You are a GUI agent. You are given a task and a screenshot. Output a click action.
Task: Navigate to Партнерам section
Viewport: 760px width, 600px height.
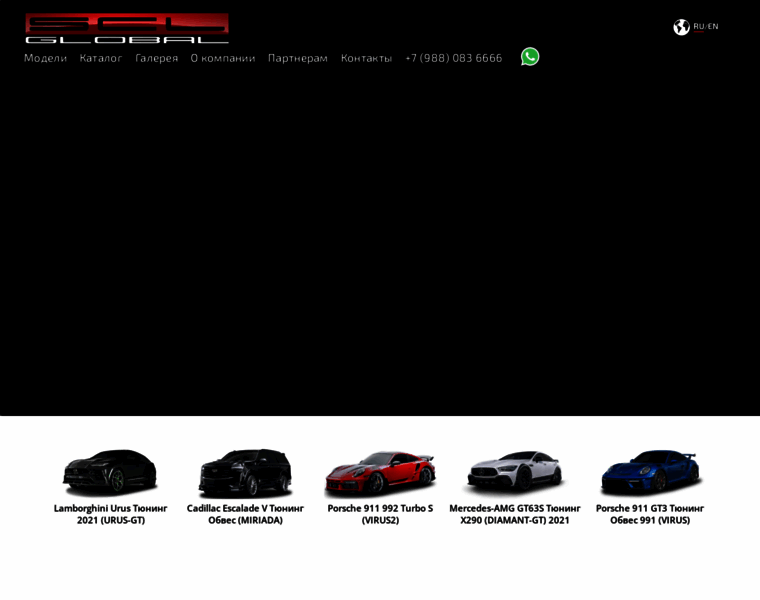pyautogui.click(x=298, y=58)
